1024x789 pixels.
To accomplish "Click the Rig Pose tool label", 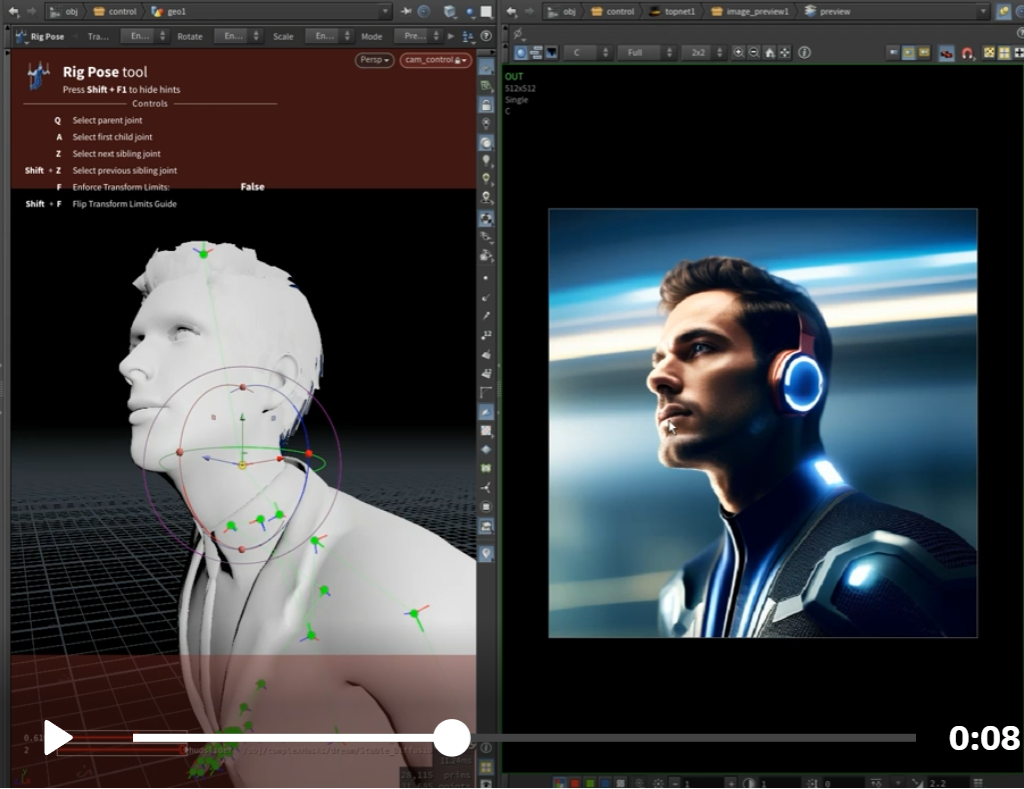I will pos(47,37).
